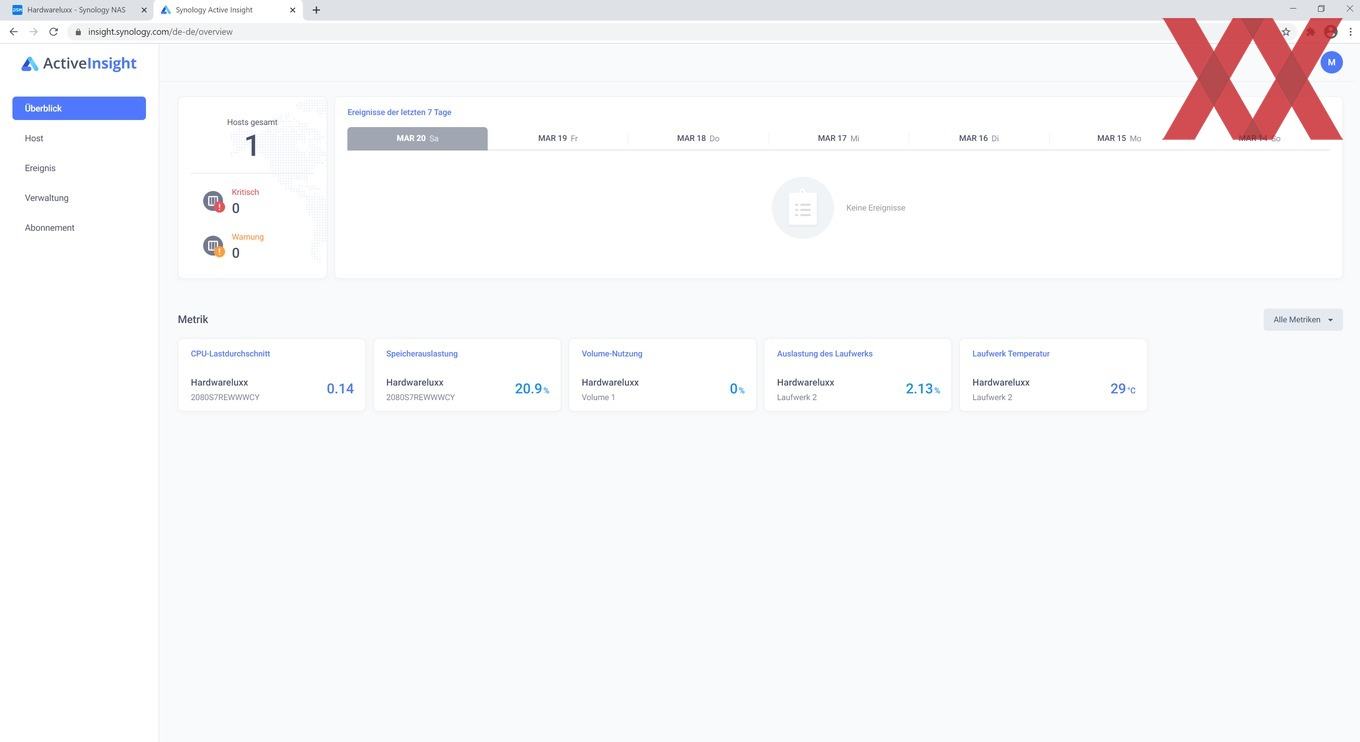Select the MAR 17 Mi day tab
Viewport: 1360px width, 742px height.
tap(839, 138)
